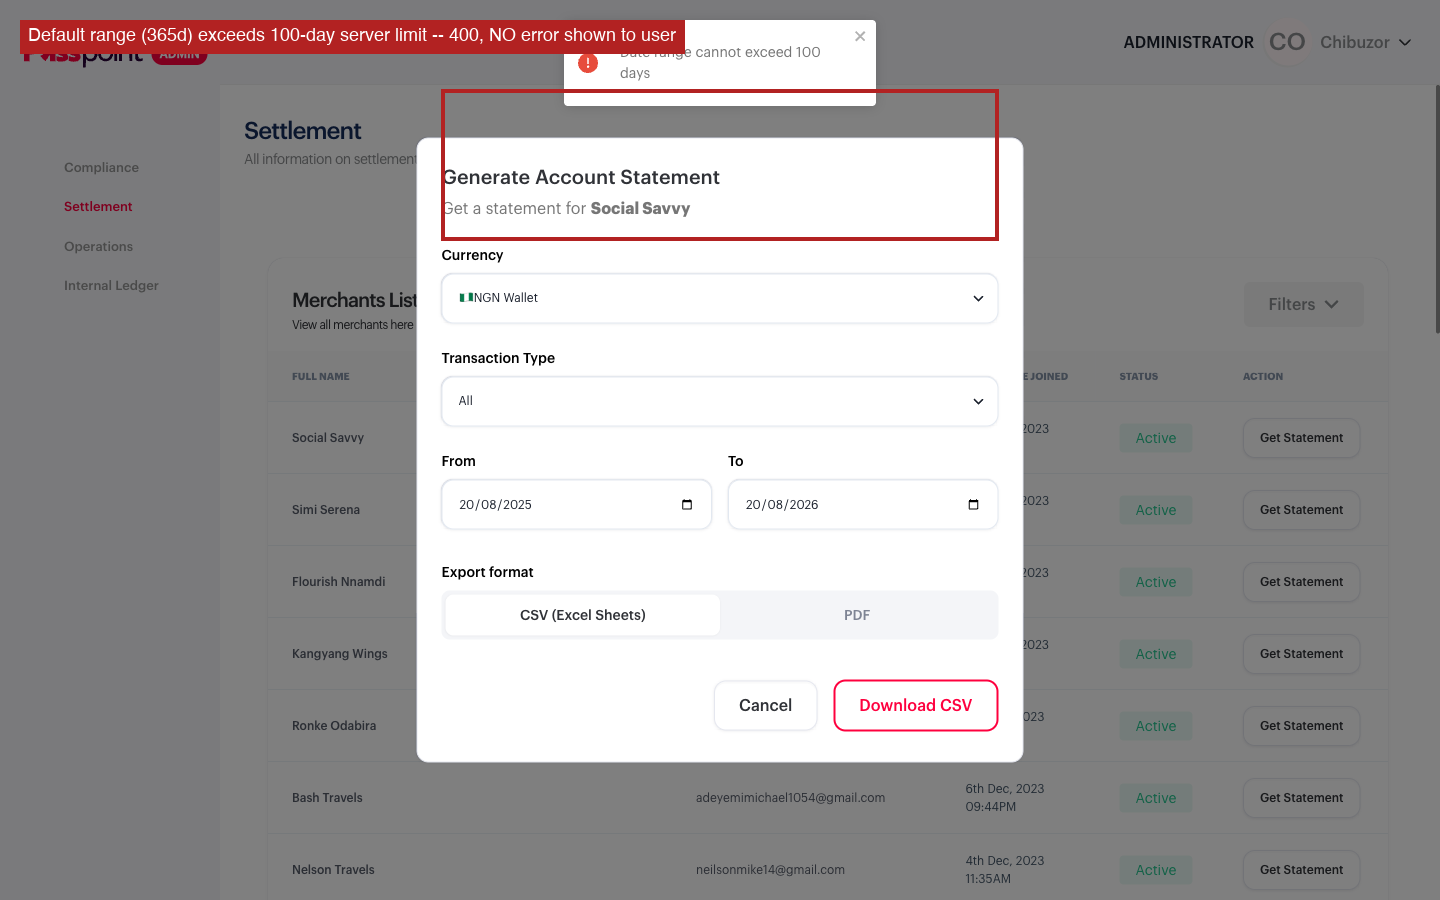This screenshot has height=900, width=1440.
Task: Cancel the statement dialog
Action: pos(765,705)
